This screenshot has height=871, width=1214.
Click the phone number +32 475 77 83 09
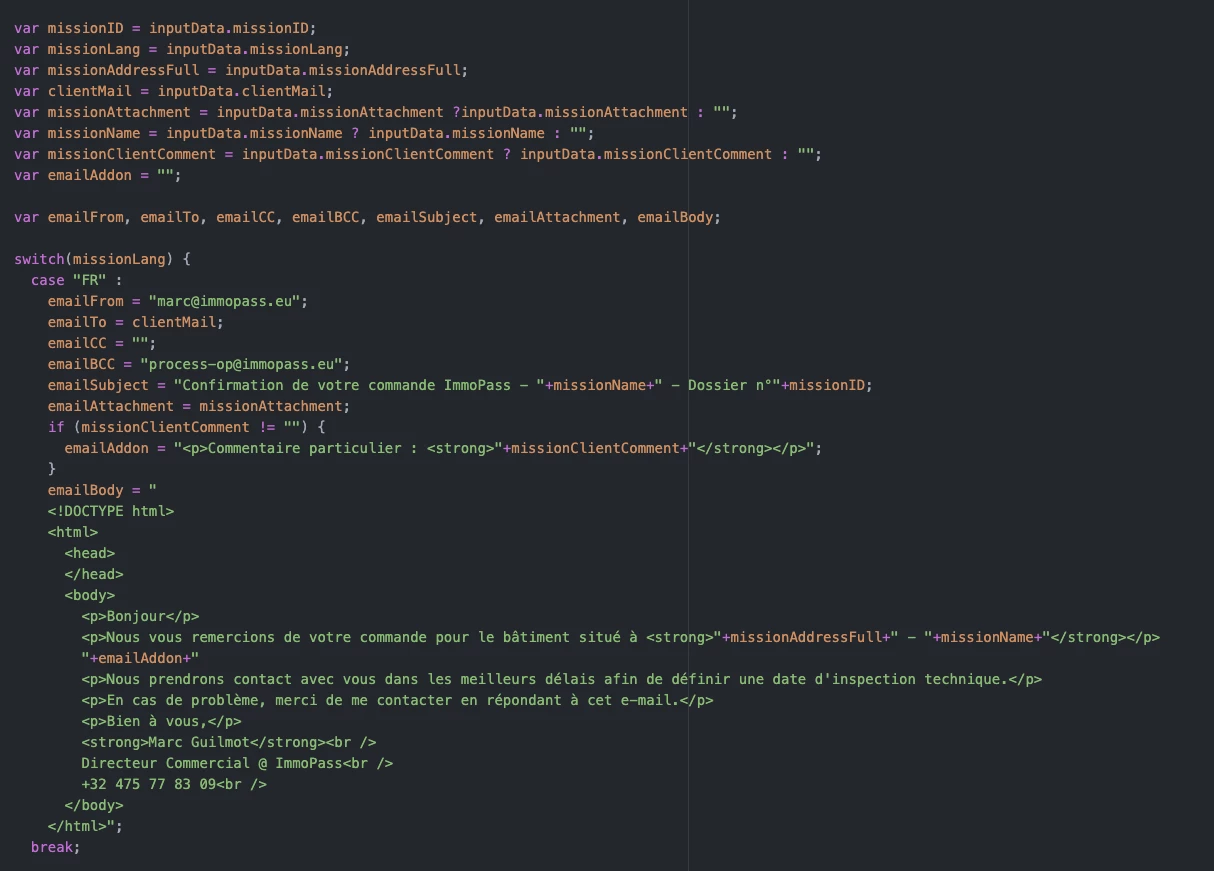point(149,784)
